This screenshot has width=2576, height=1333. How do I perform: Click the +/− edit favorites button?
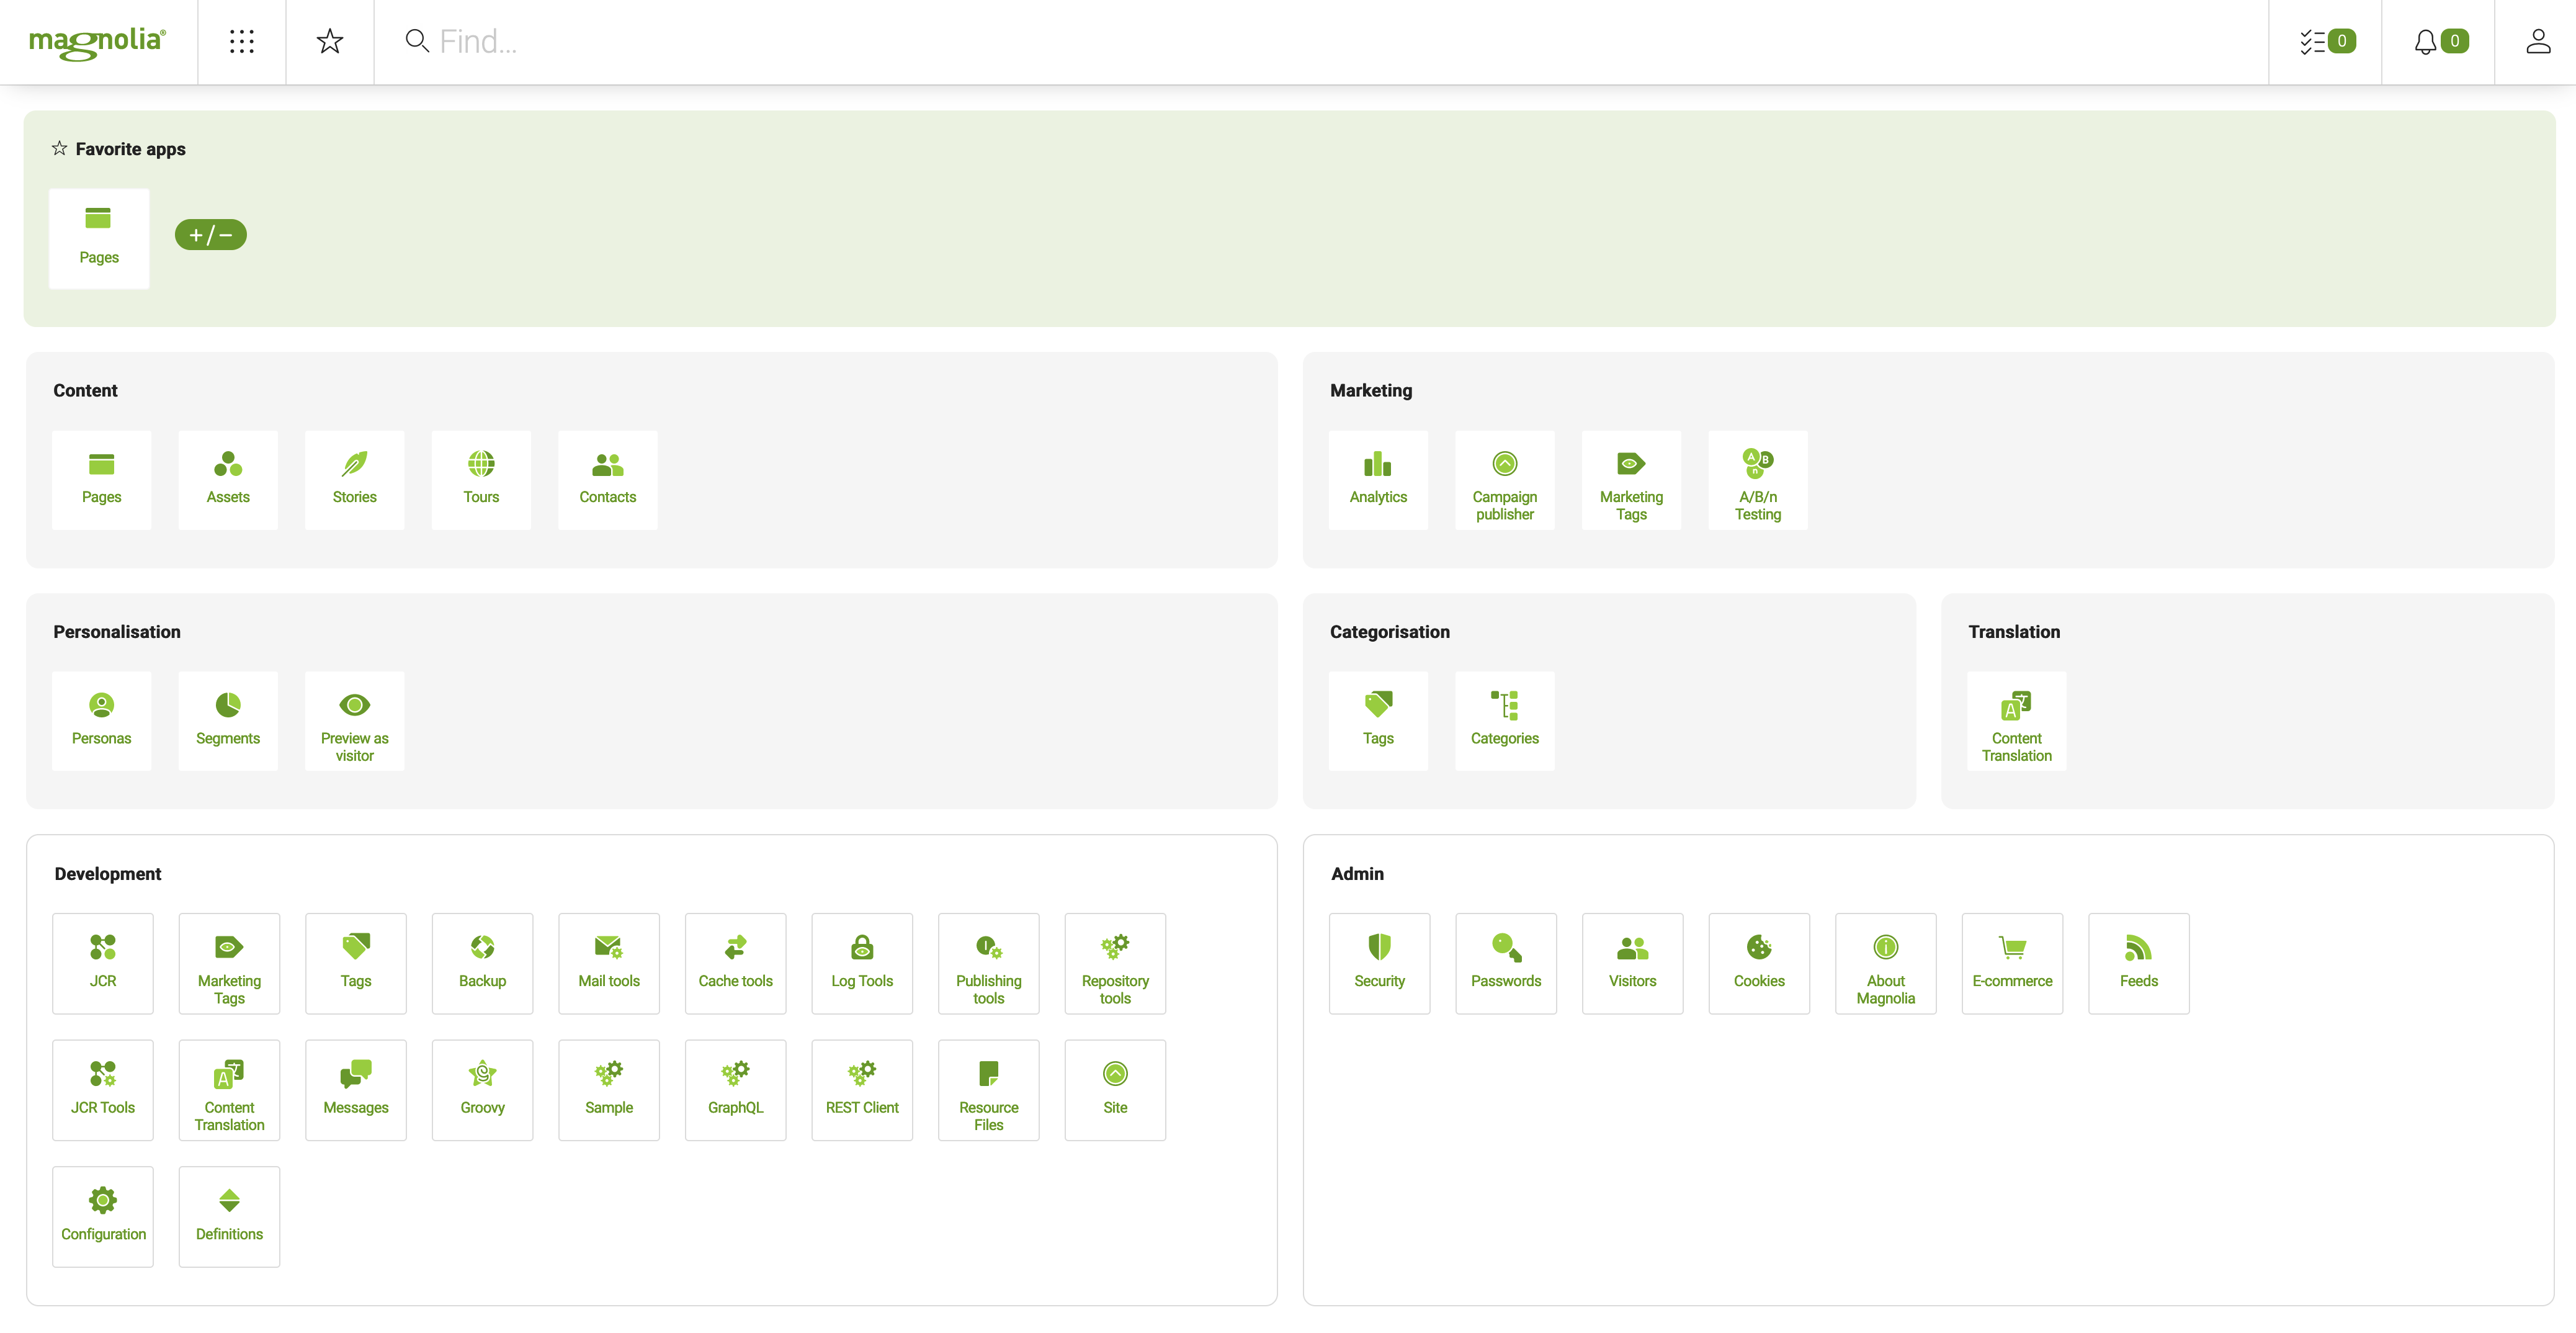coord(211,235)
